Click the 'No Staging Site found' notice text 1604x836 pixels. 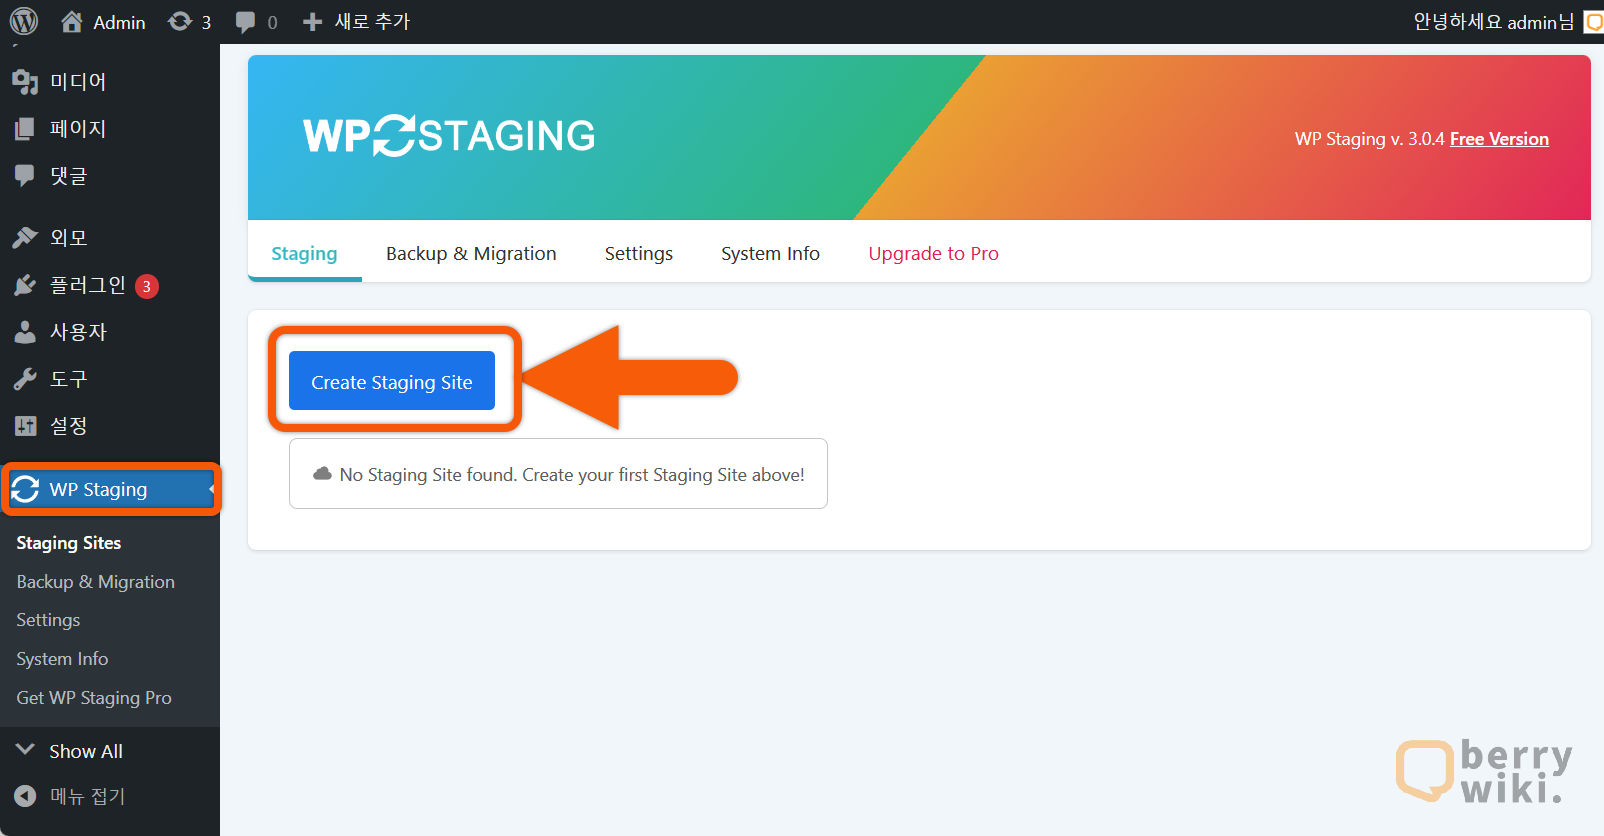point(572,475)
